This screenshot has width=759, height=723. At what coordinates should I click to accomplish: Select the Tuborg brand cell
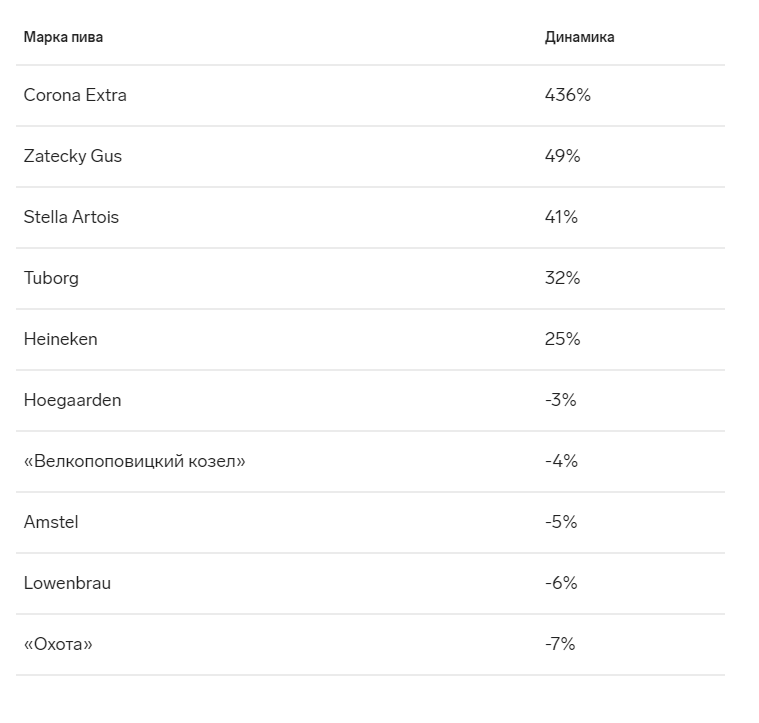tap(51, 278)
